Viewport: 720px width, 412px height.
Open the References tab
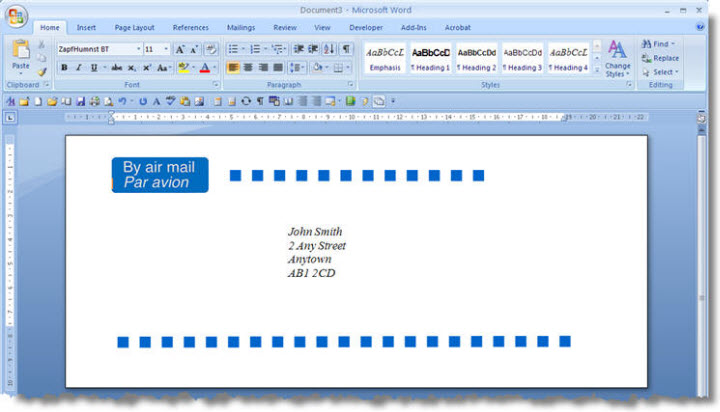[191, 28]
